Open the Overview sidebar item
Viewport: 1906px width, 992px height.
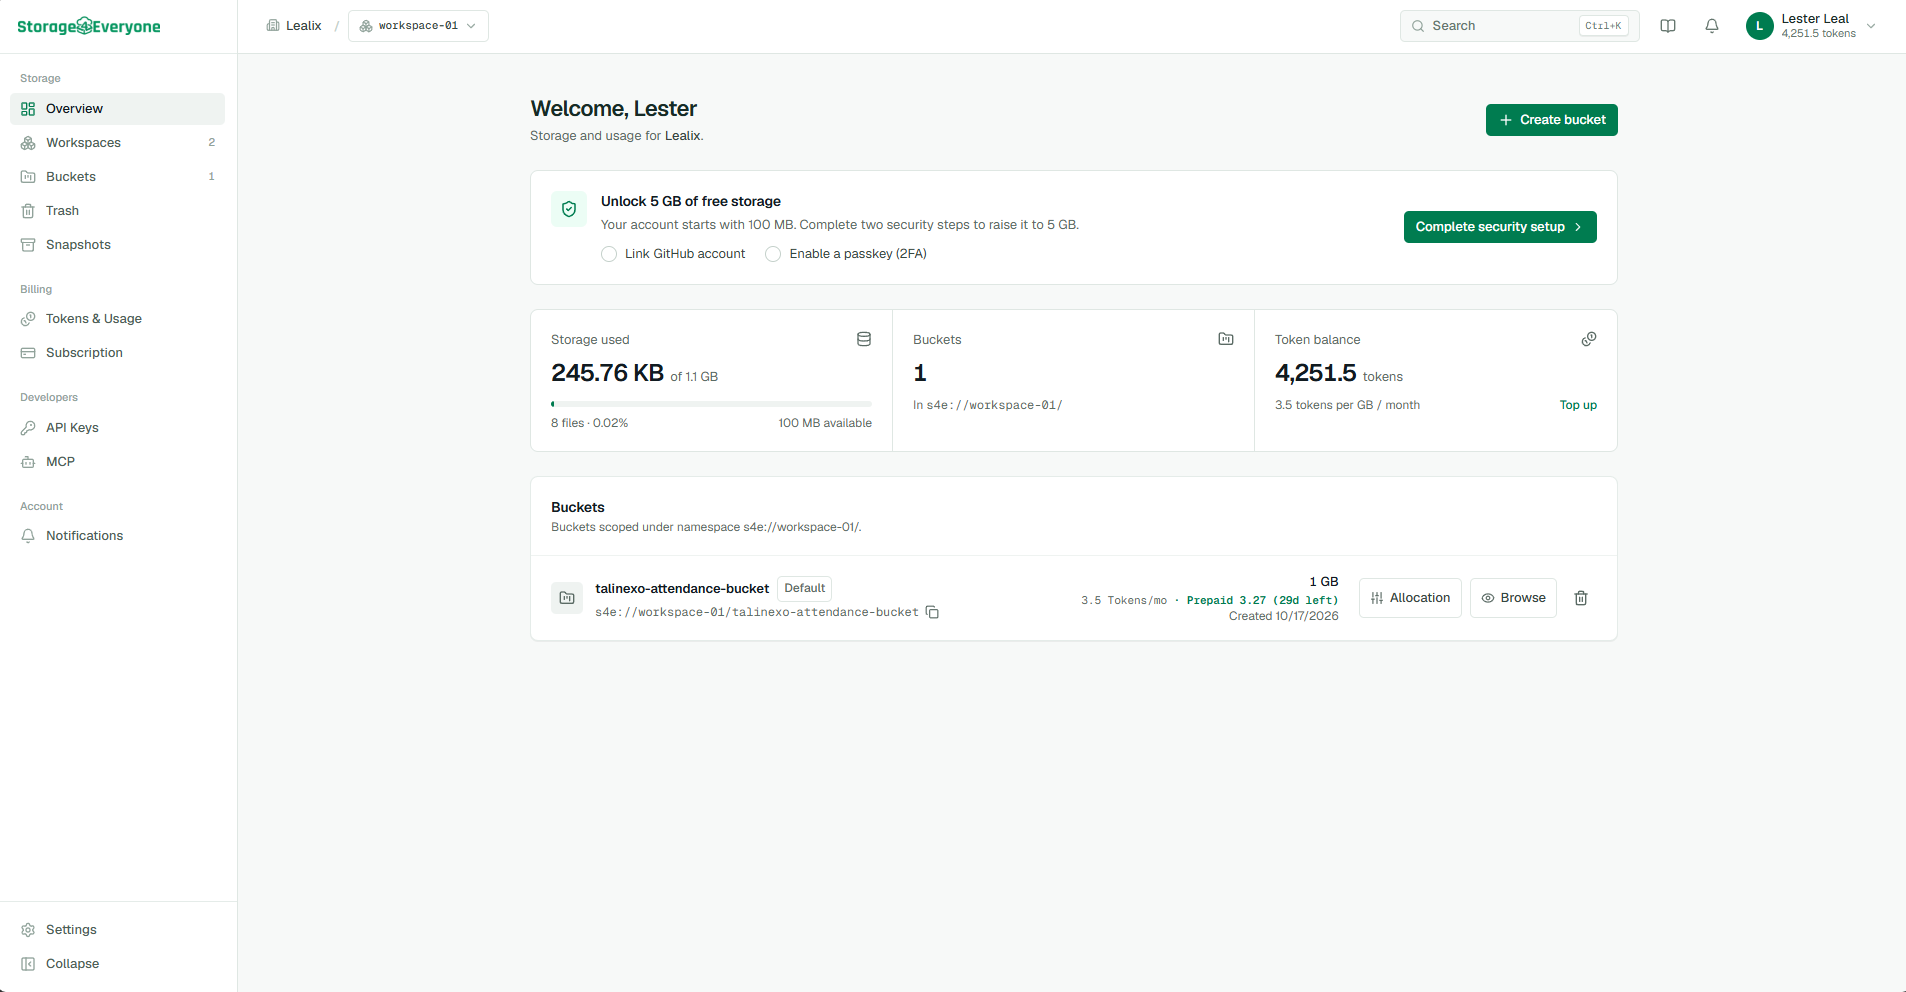click(x=117, y=109)
